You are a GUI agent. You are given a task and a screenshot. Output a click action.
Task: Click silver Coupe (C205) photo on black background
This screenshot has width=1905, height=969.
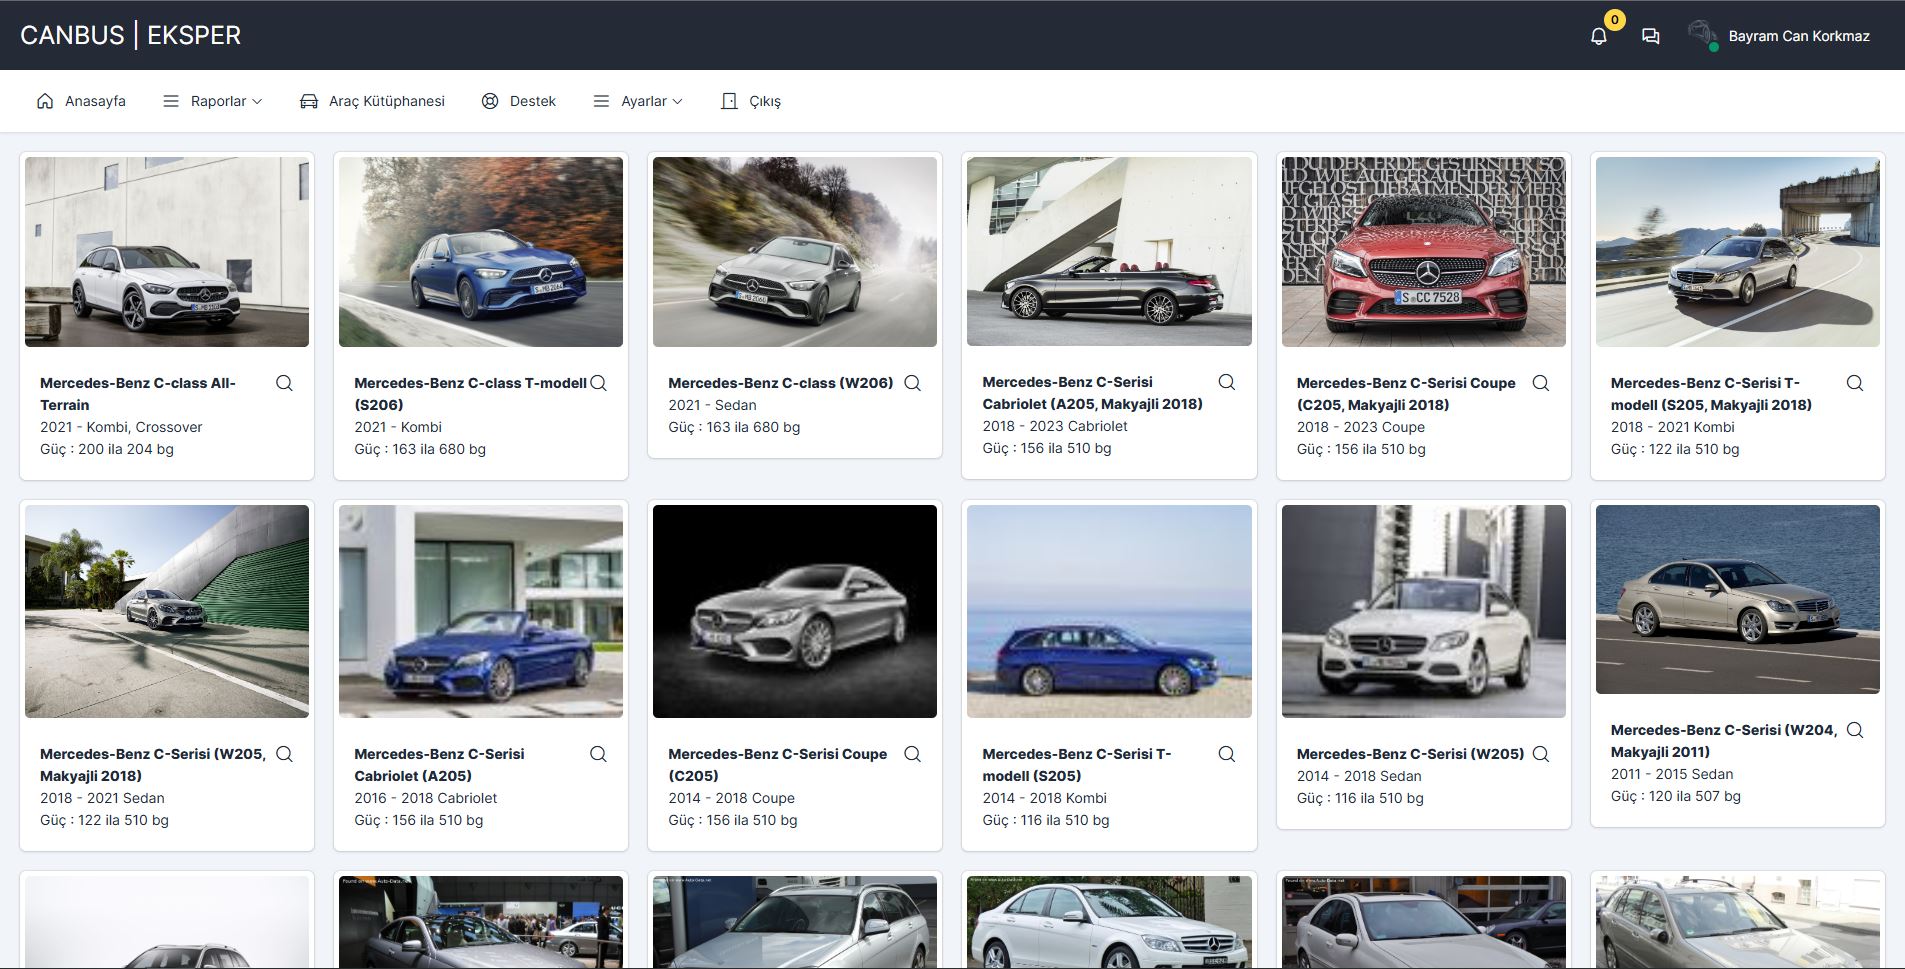[x=795, y=611]
